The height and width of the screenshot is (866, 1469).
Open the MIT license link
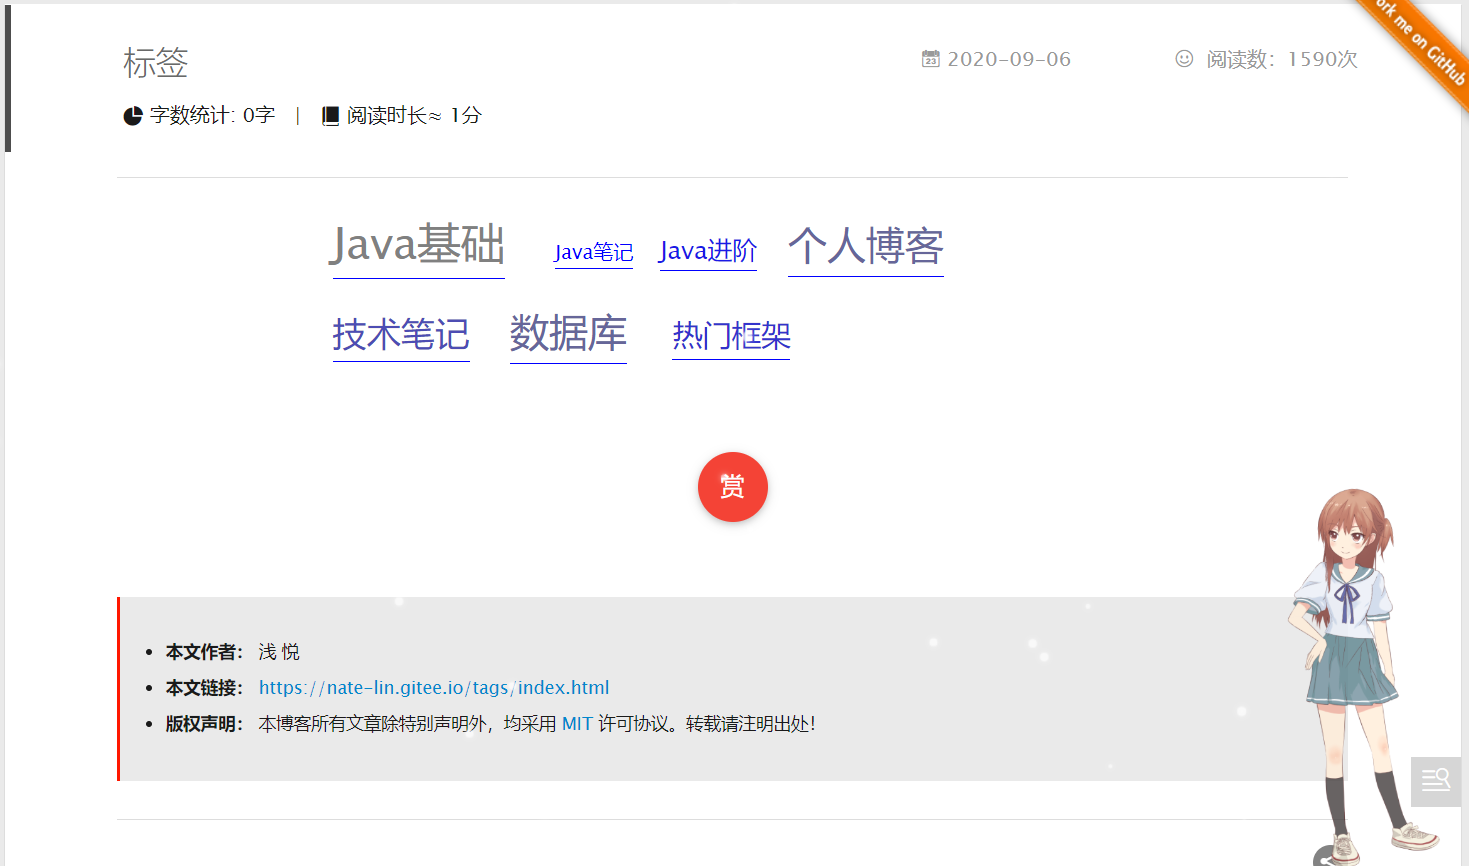[577, 724]
